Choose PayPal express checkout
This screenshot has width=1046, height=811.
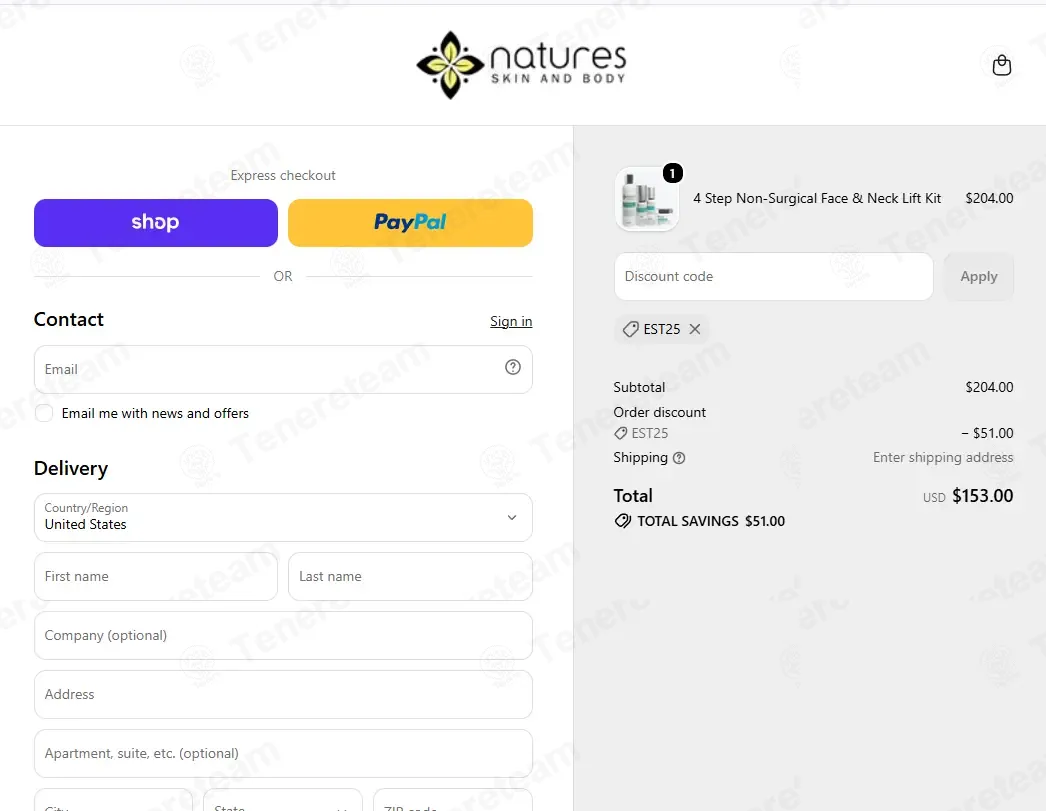[410, 223]
